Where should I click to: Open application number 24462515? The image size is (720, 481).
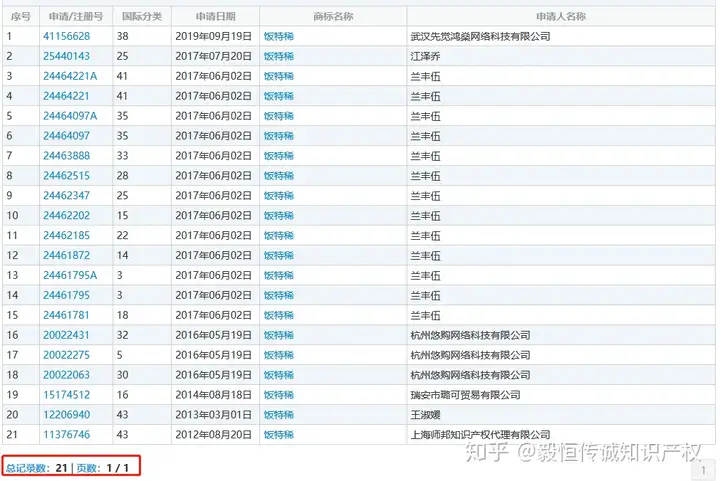click(67, 175)
